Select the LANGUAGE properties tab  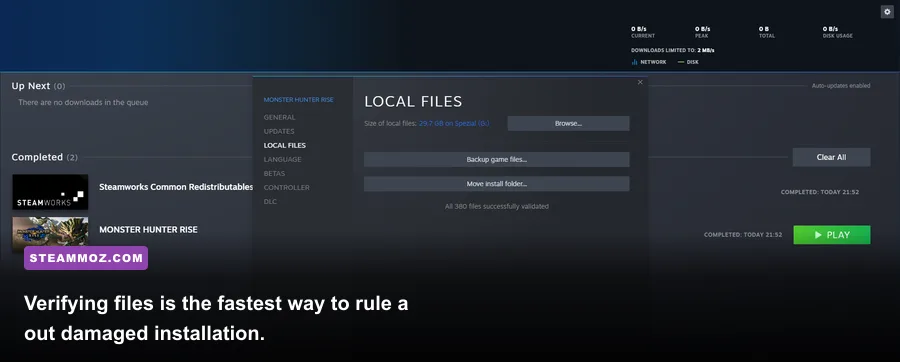(x=282, y=159)
